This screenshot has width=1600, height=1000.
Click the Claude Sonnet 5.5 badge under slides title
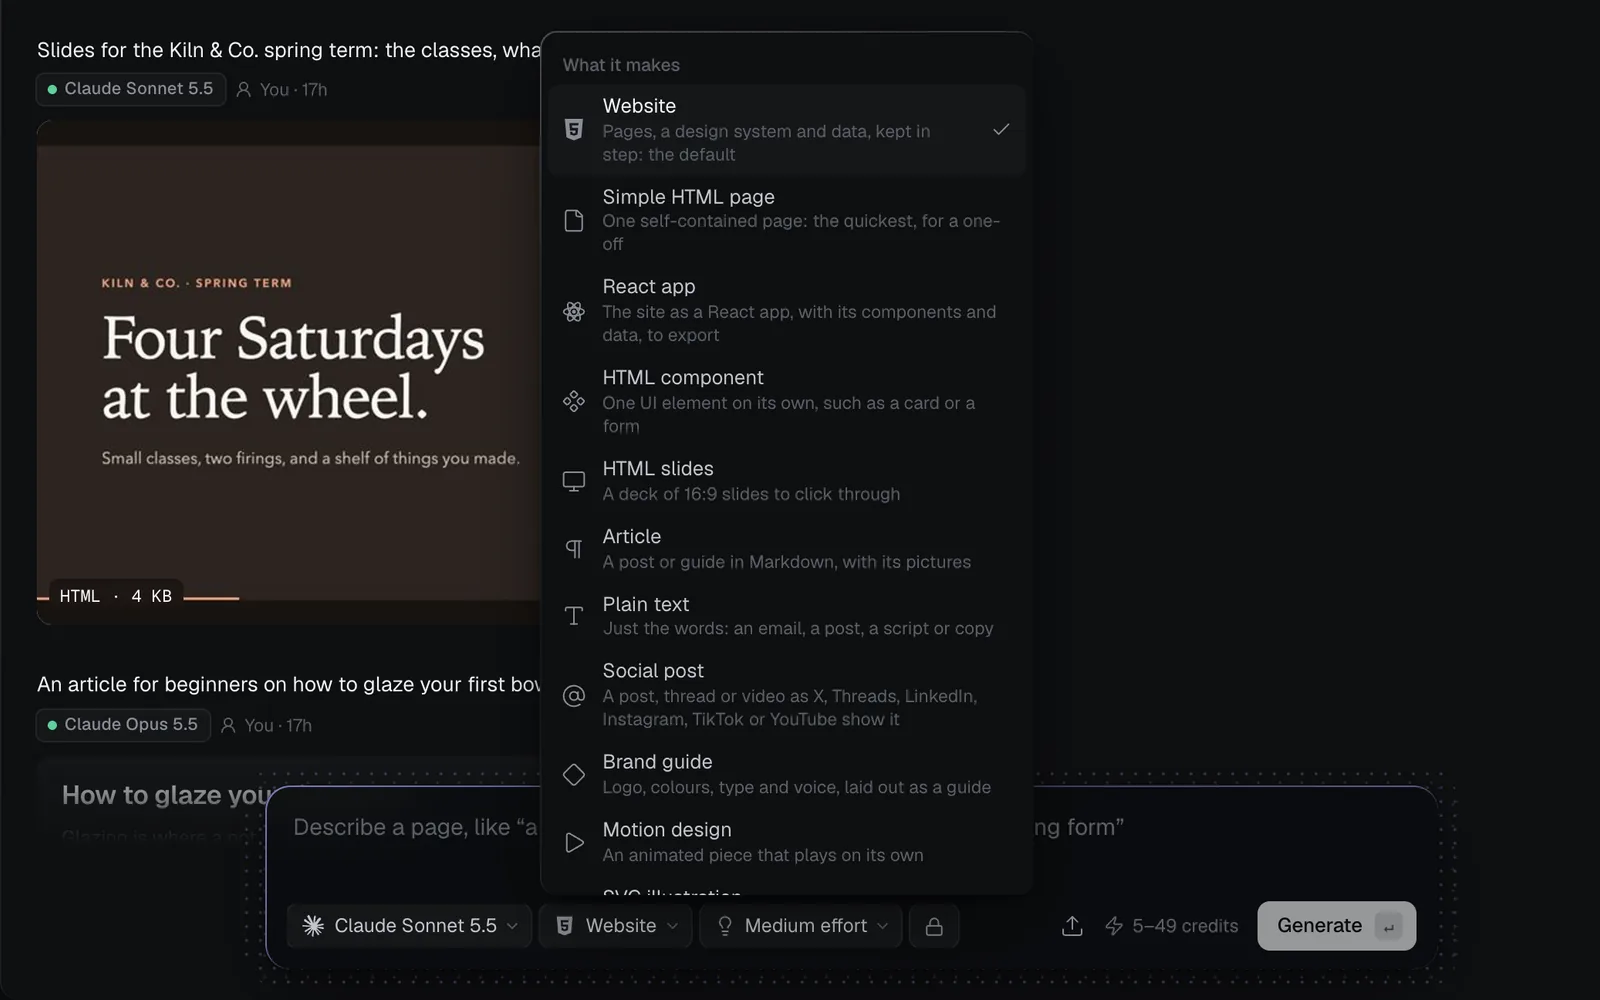point(131,89)
